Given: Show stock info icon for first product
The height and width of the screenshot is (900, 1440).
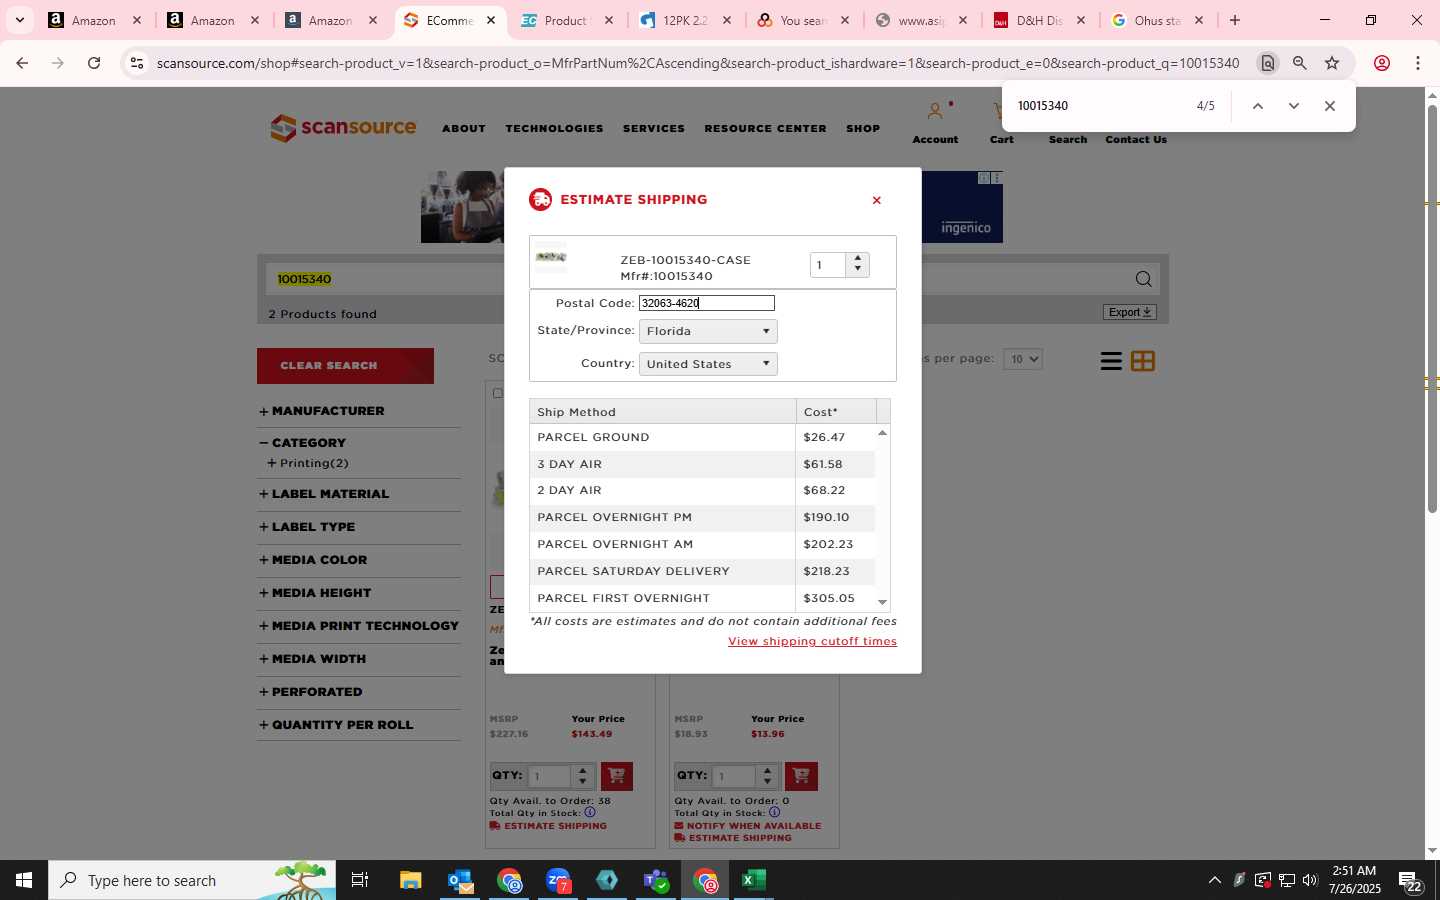Looking at the screenshot, I should tap(590, 812).
